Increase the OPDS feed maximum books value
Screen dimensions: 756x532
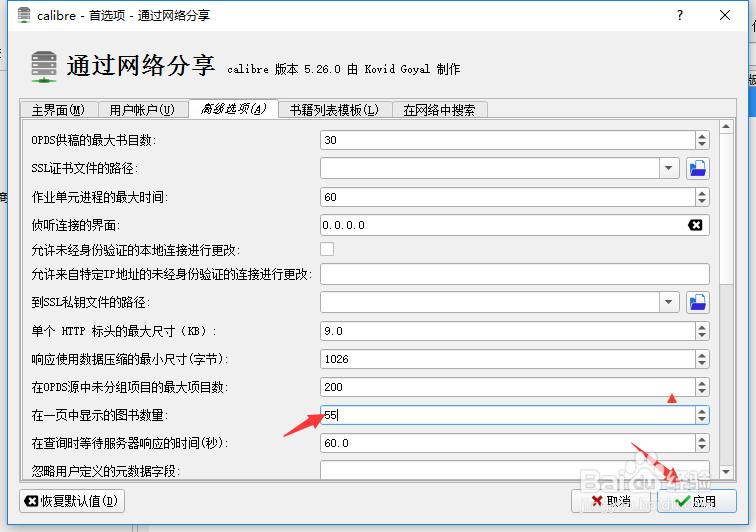pos(702,136)
